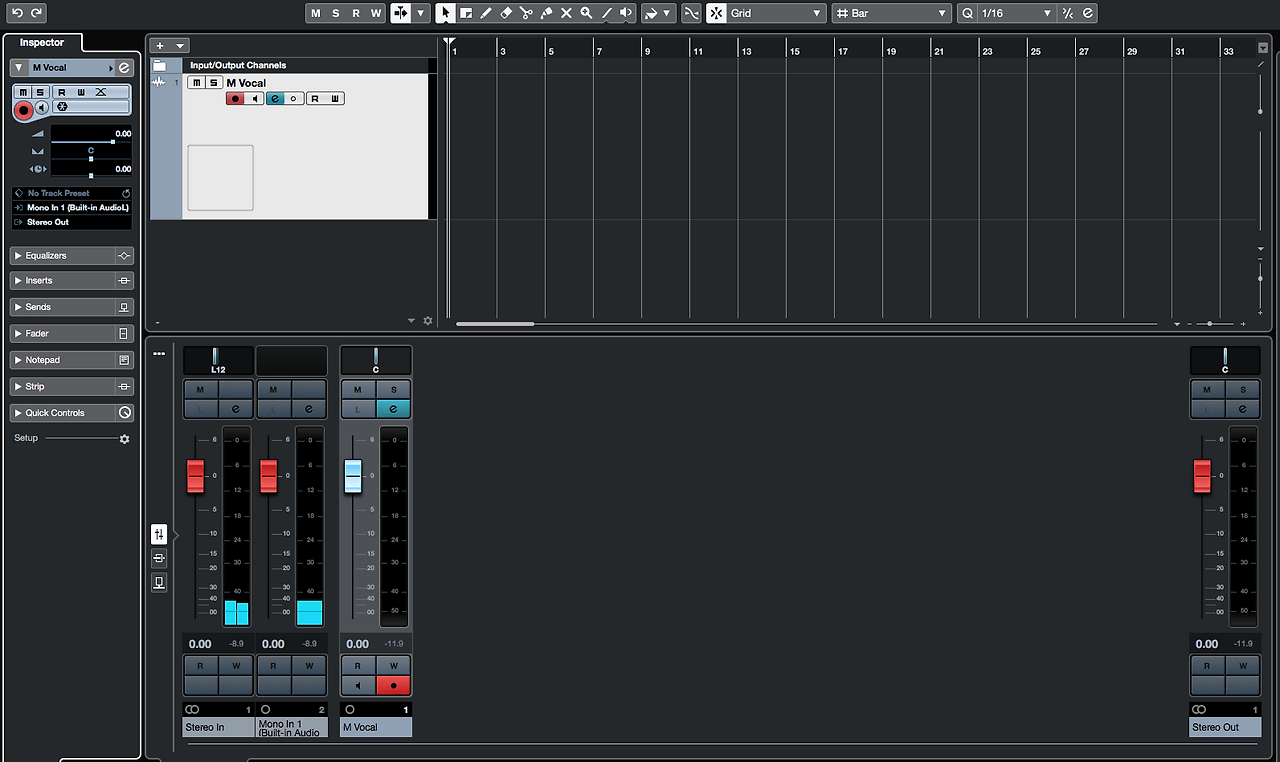Click the Freeze snowflake button in Inspector

coord(62,107)
